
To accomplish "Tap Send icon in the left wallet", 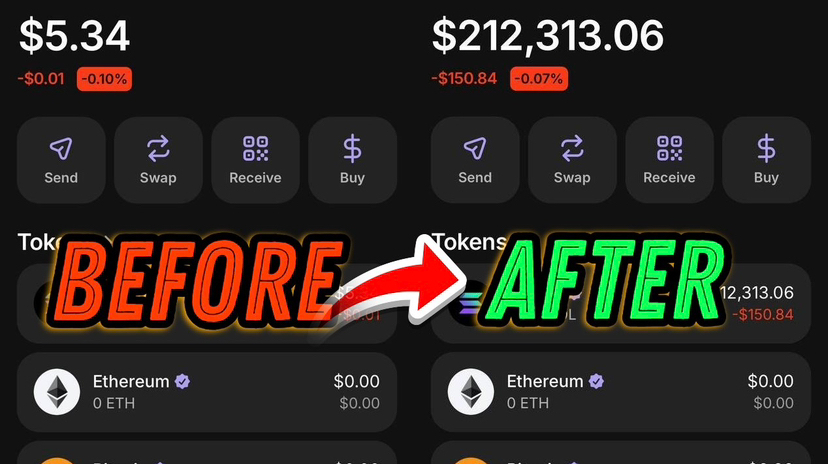I will tap(61, 149).
